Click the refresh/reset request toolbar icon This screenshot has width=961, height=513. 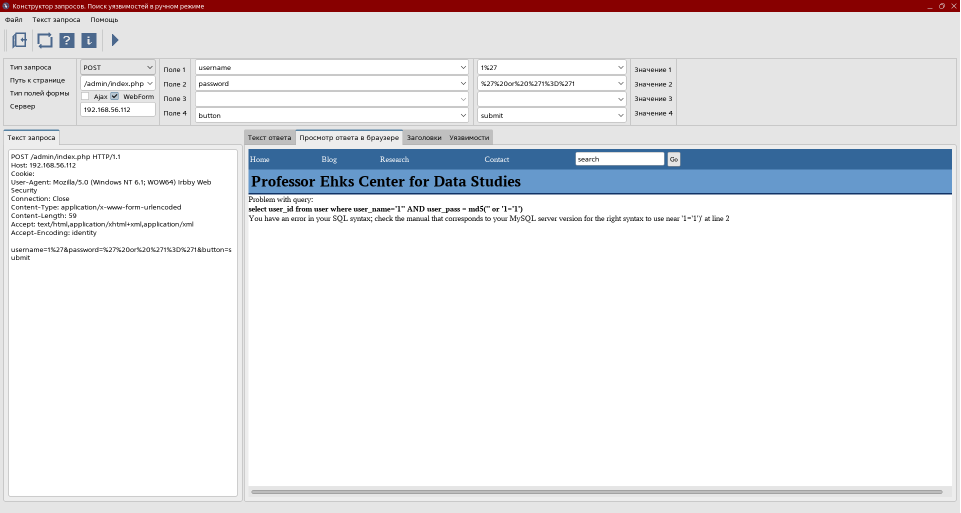44,40
